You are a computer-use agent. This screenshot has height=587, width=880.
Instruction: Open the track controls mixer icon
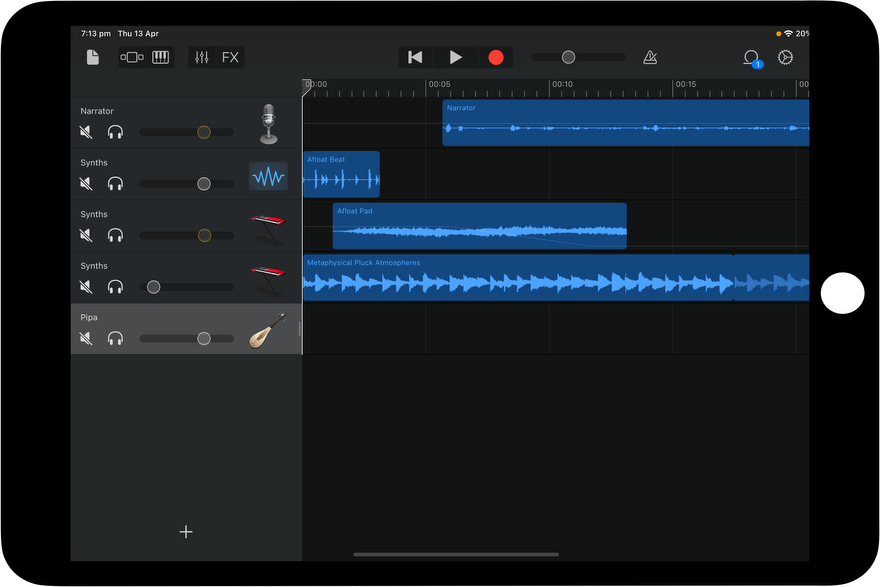(x=202, y=57)
